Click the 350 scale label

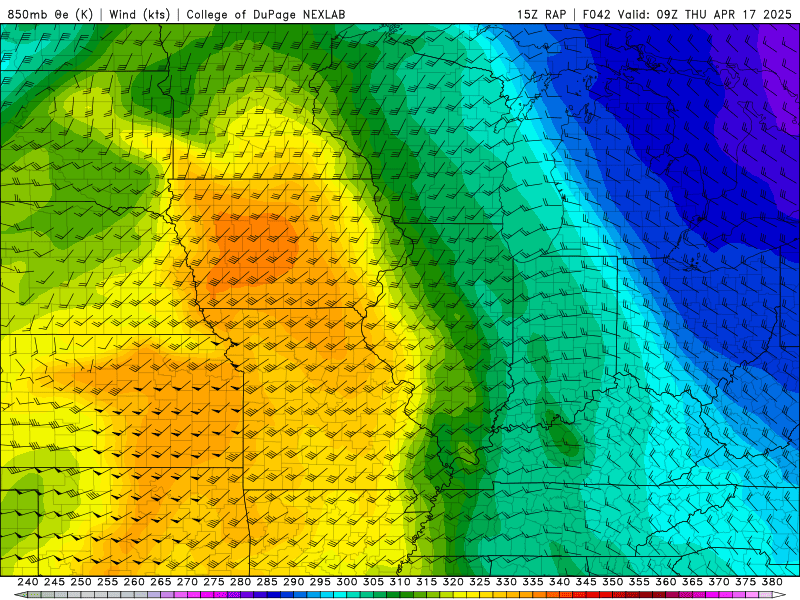pos(613,582)
